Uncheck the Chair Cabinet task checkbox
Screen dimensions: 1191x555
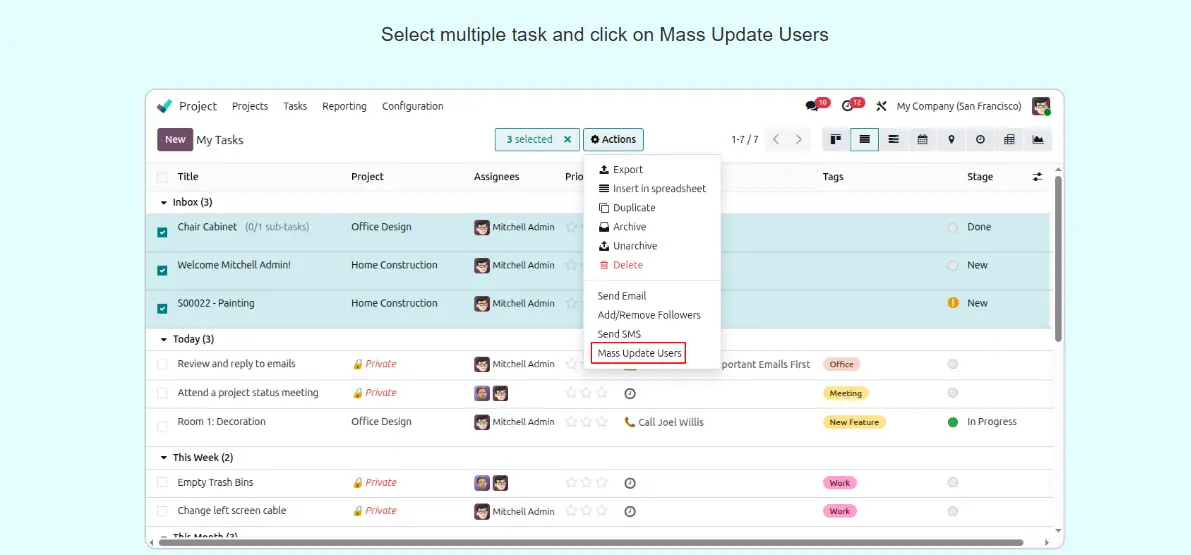162,232
